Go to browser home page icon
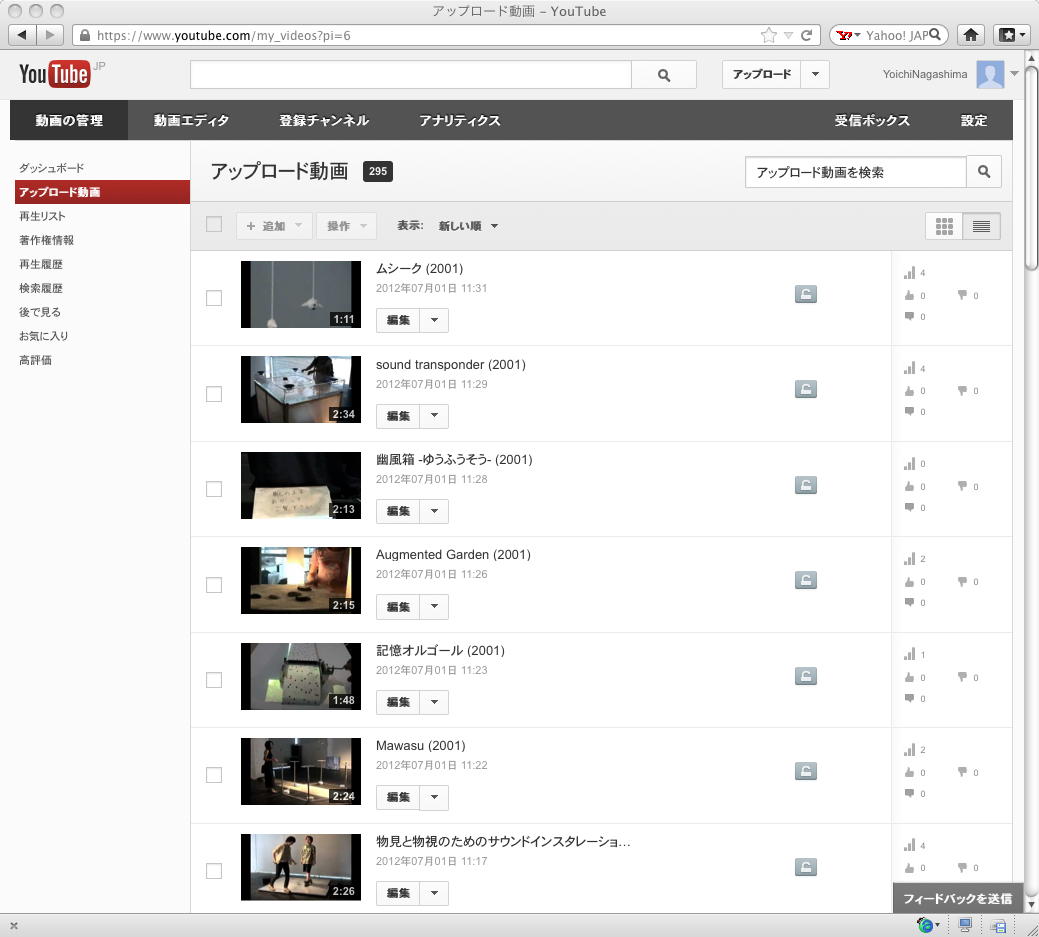Viewport: 1039px width, 937px height. [x=971, y=35]
